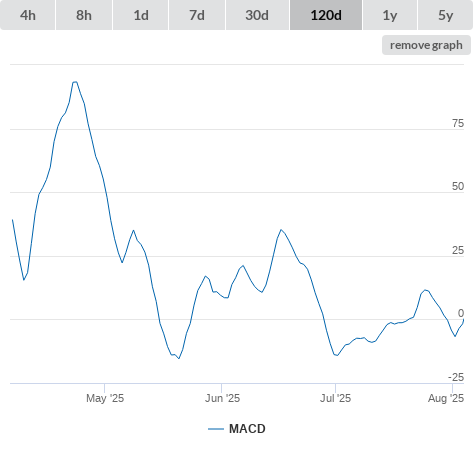Click the MACD line's highest peak

75,82
